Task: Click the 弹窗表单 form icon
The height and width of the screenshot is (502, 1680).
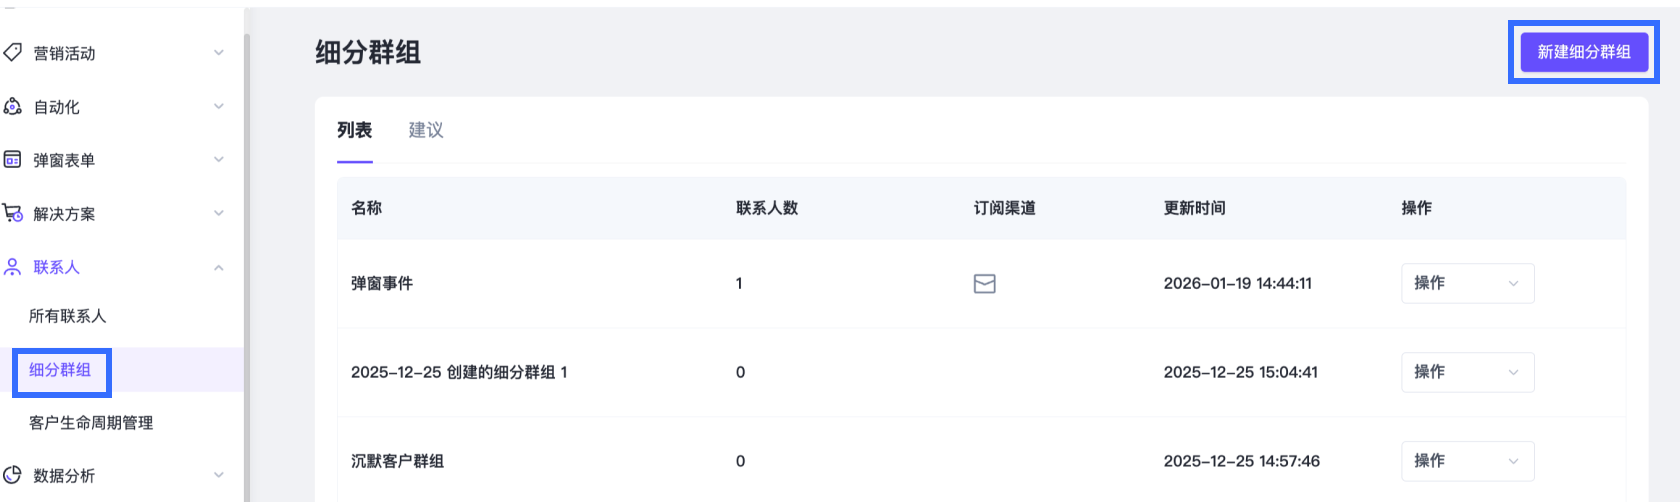Action: coord(13,160)
